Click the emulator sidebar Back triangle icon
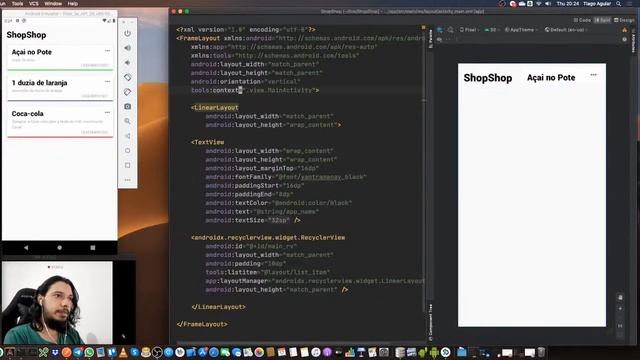Viewport: 640px width, 360px height. (x=127, y=136)
